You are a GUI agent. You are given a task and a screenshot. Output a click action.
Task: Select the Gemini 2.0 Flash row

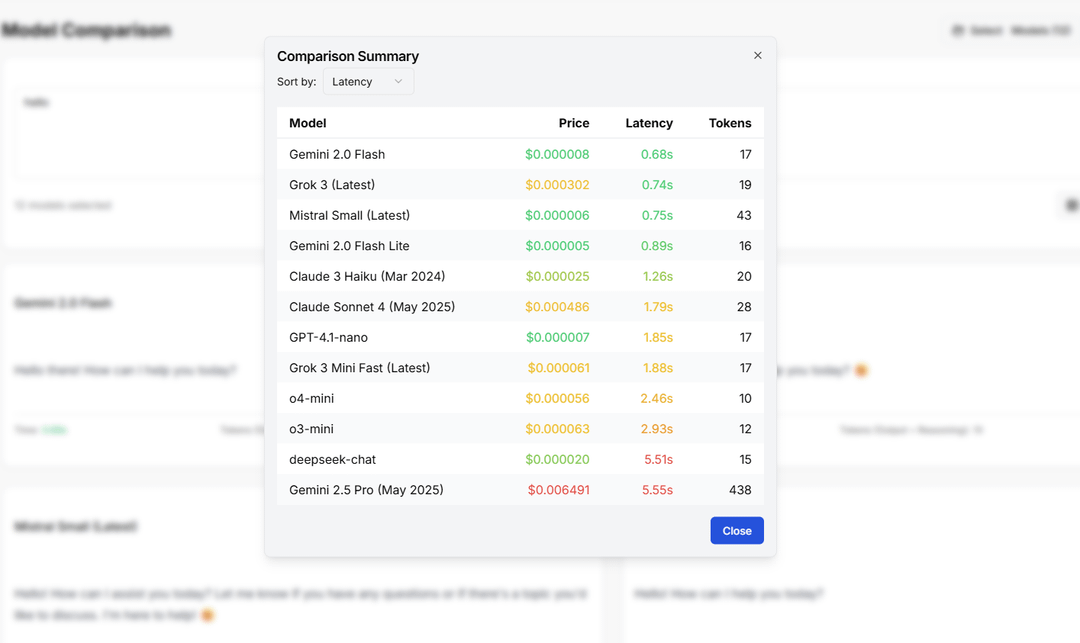520,154
